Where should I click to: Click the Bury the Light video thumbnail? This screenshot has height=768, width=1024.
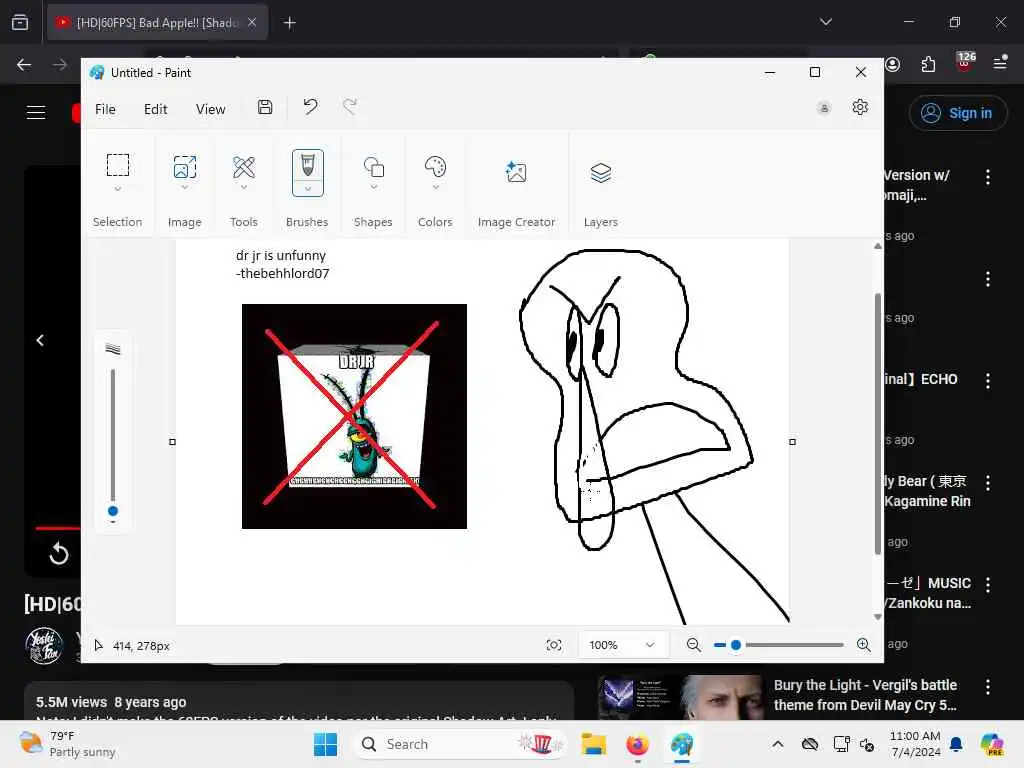(x=681, y=697)
